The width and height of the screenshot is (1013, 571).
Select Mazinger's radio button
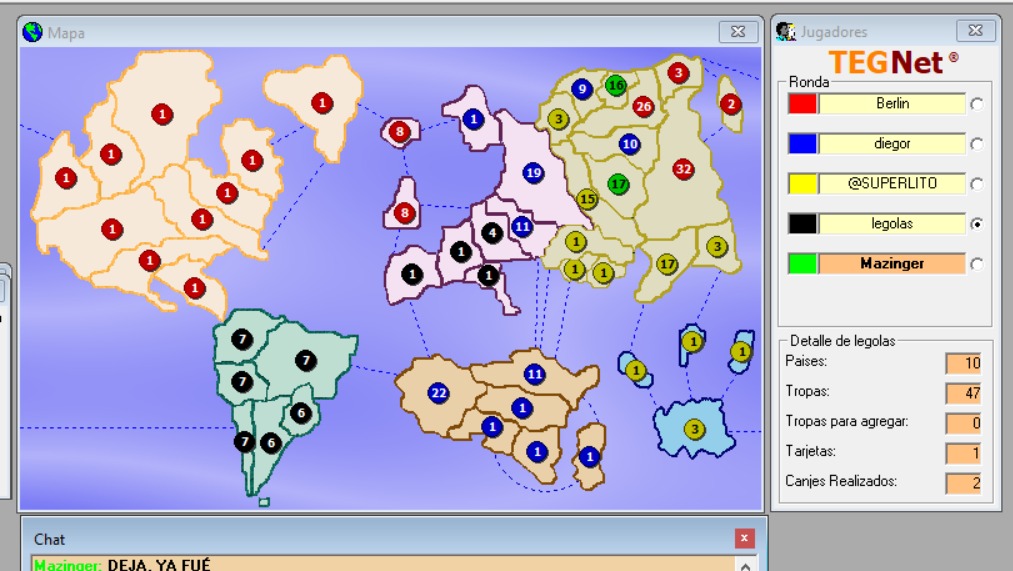click(976, 264)
